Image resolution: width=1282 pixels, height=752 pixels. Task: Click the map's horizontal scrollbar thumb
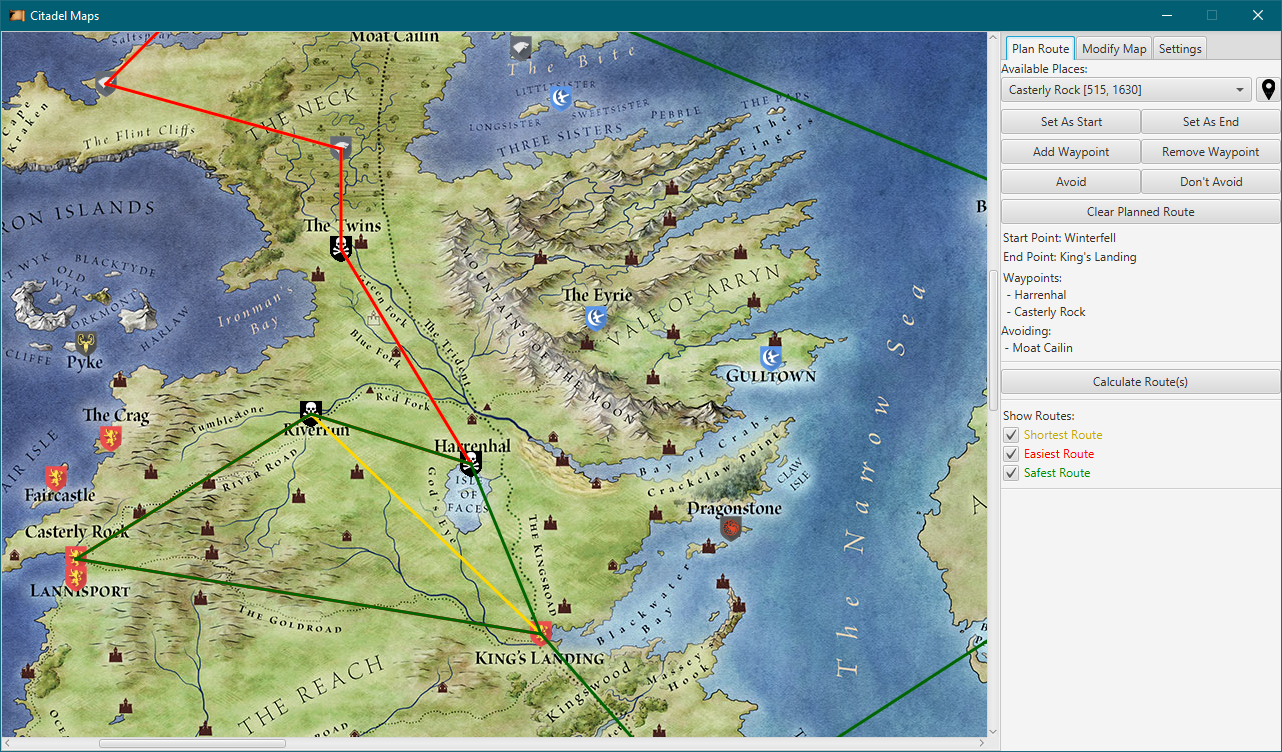(192, 744)
